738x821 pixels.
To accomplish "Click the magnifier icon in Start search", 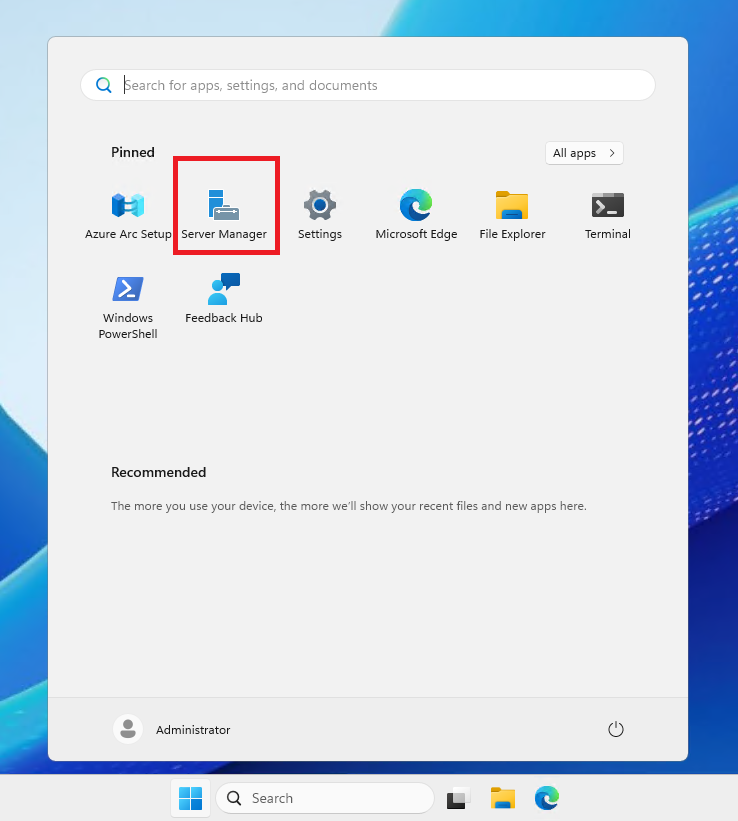I will point(104,85).
